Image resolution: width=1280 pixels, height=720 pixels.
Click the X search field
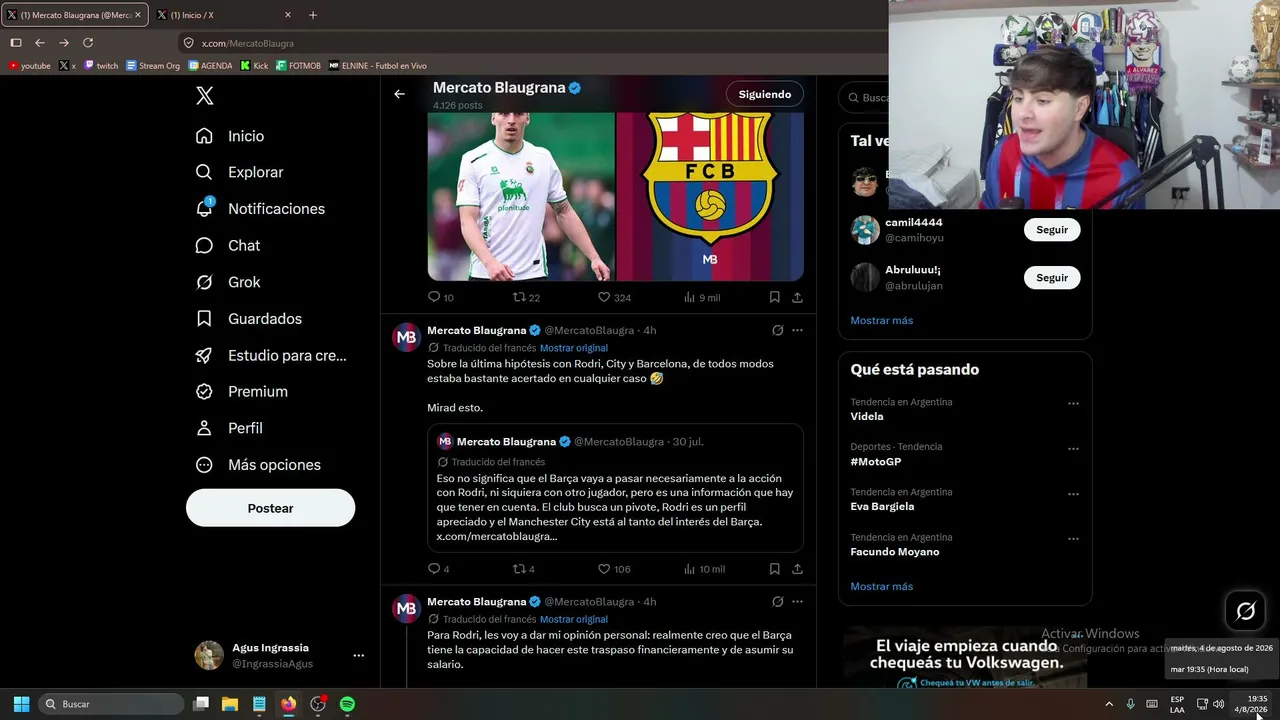click(866, 98)
